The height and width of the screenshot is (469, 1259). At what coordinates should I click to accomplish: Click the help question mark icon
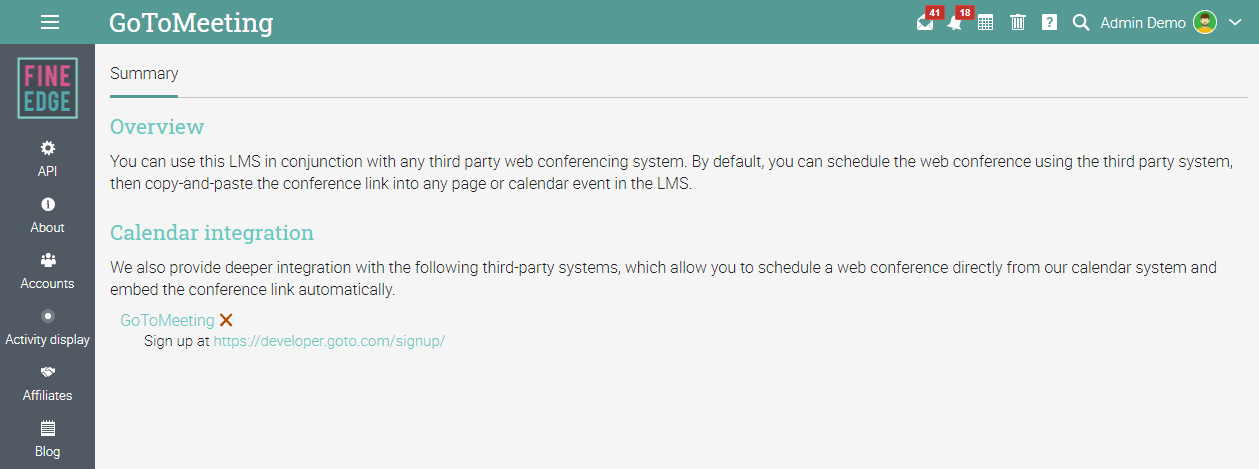1049,22
